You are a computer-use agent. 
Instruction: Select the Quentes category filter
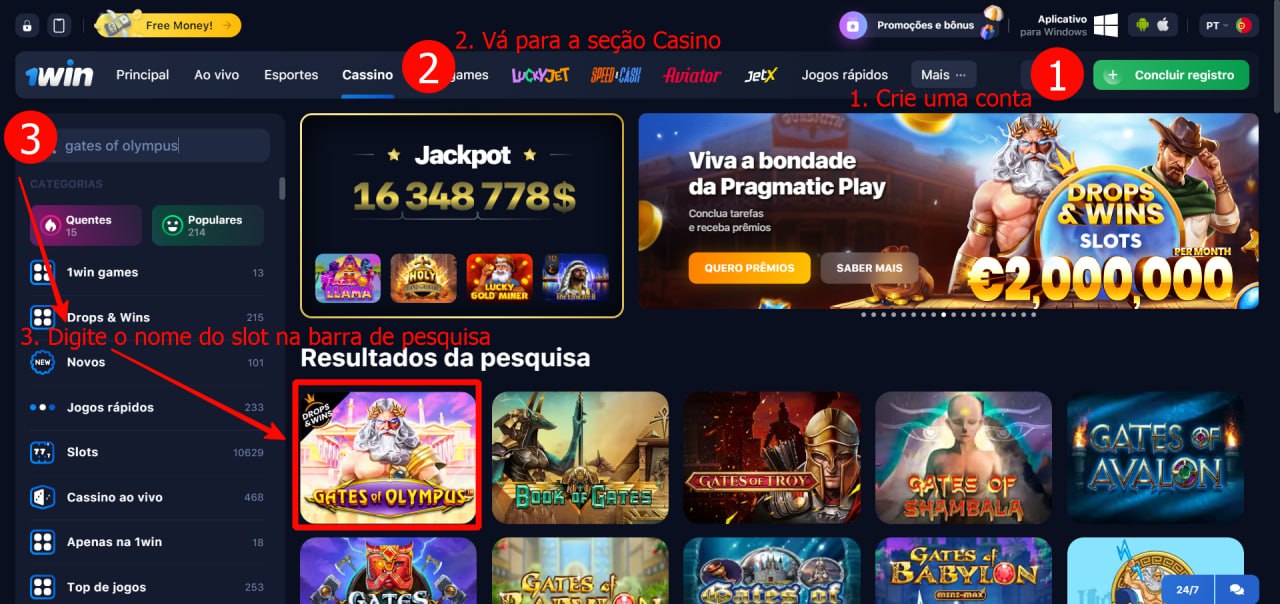(x=86, y=226)
